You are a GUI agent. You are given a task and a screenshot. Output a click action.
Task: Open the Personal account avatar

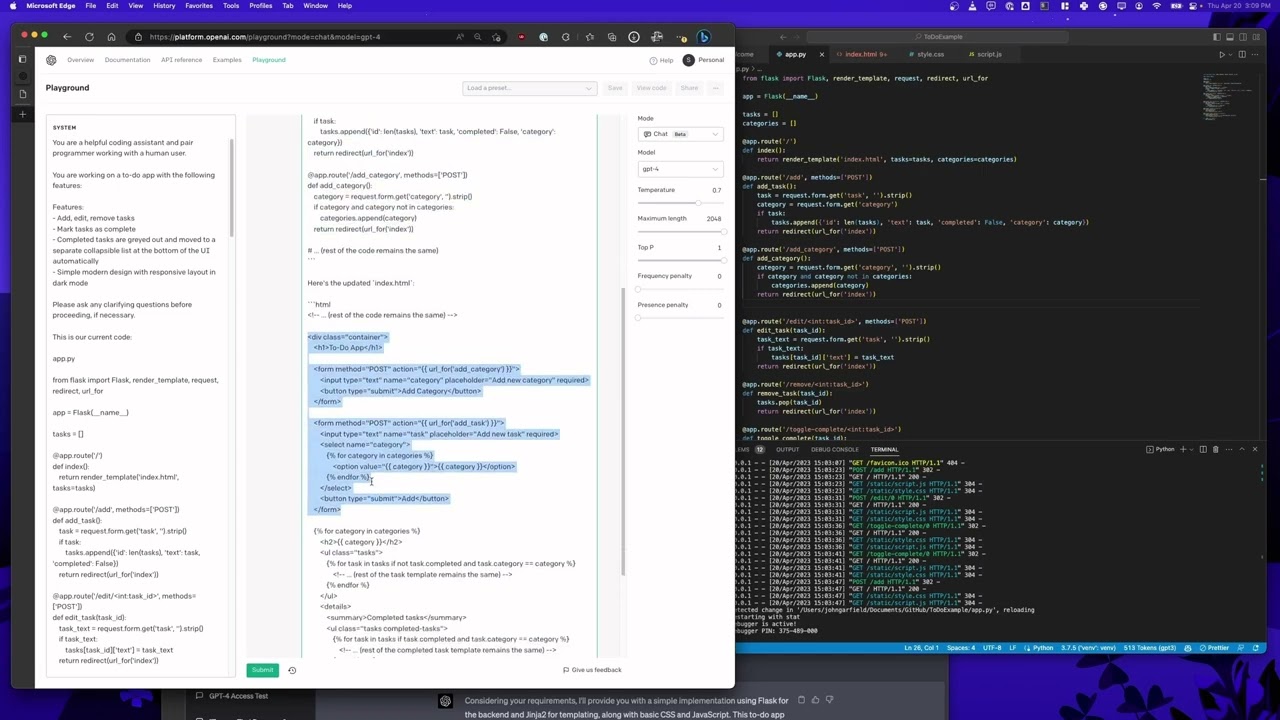point(688,60)
